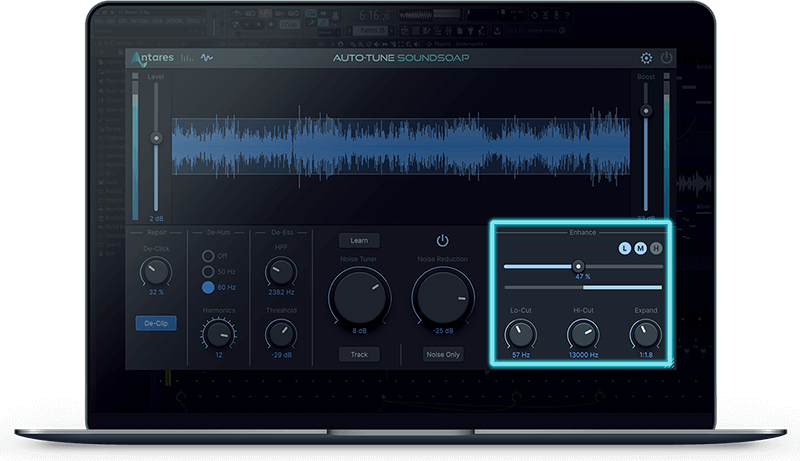Toggle the M enhance band button
Image resolution: width=800 pixels, height=461 pixels.
pos(640,248)
